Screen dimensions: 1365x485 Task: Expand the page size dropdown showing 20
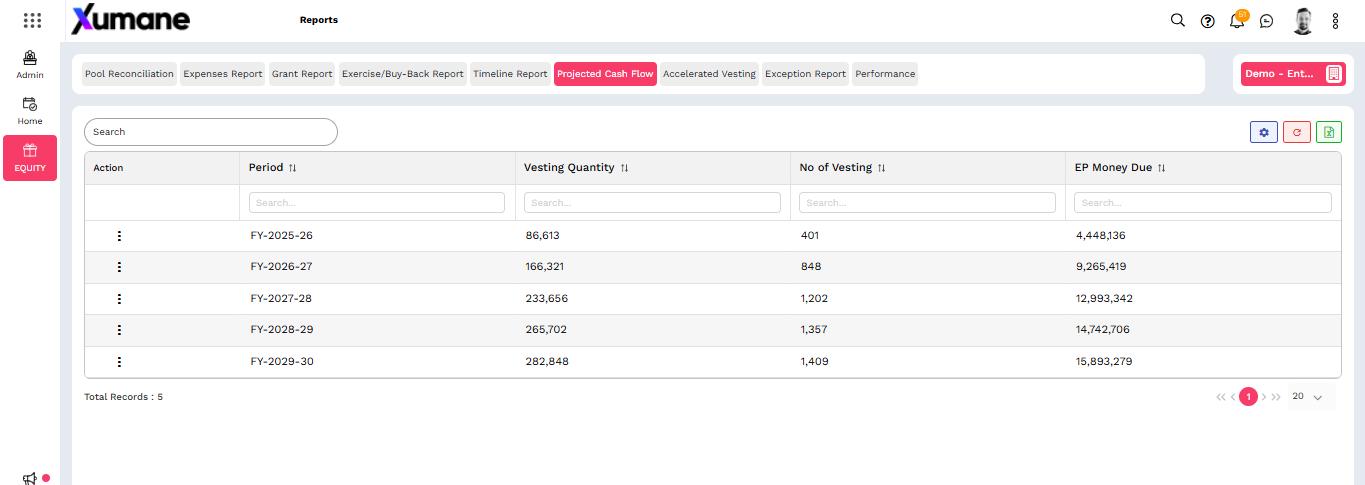1306,397
